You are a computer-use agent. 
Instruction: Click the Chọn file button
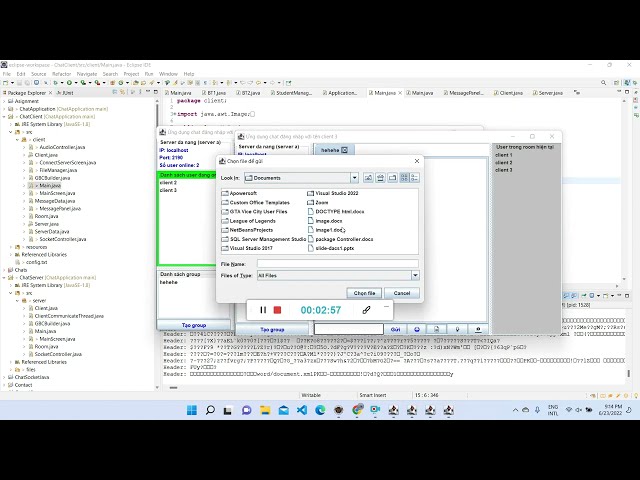[x=364, y=293]
